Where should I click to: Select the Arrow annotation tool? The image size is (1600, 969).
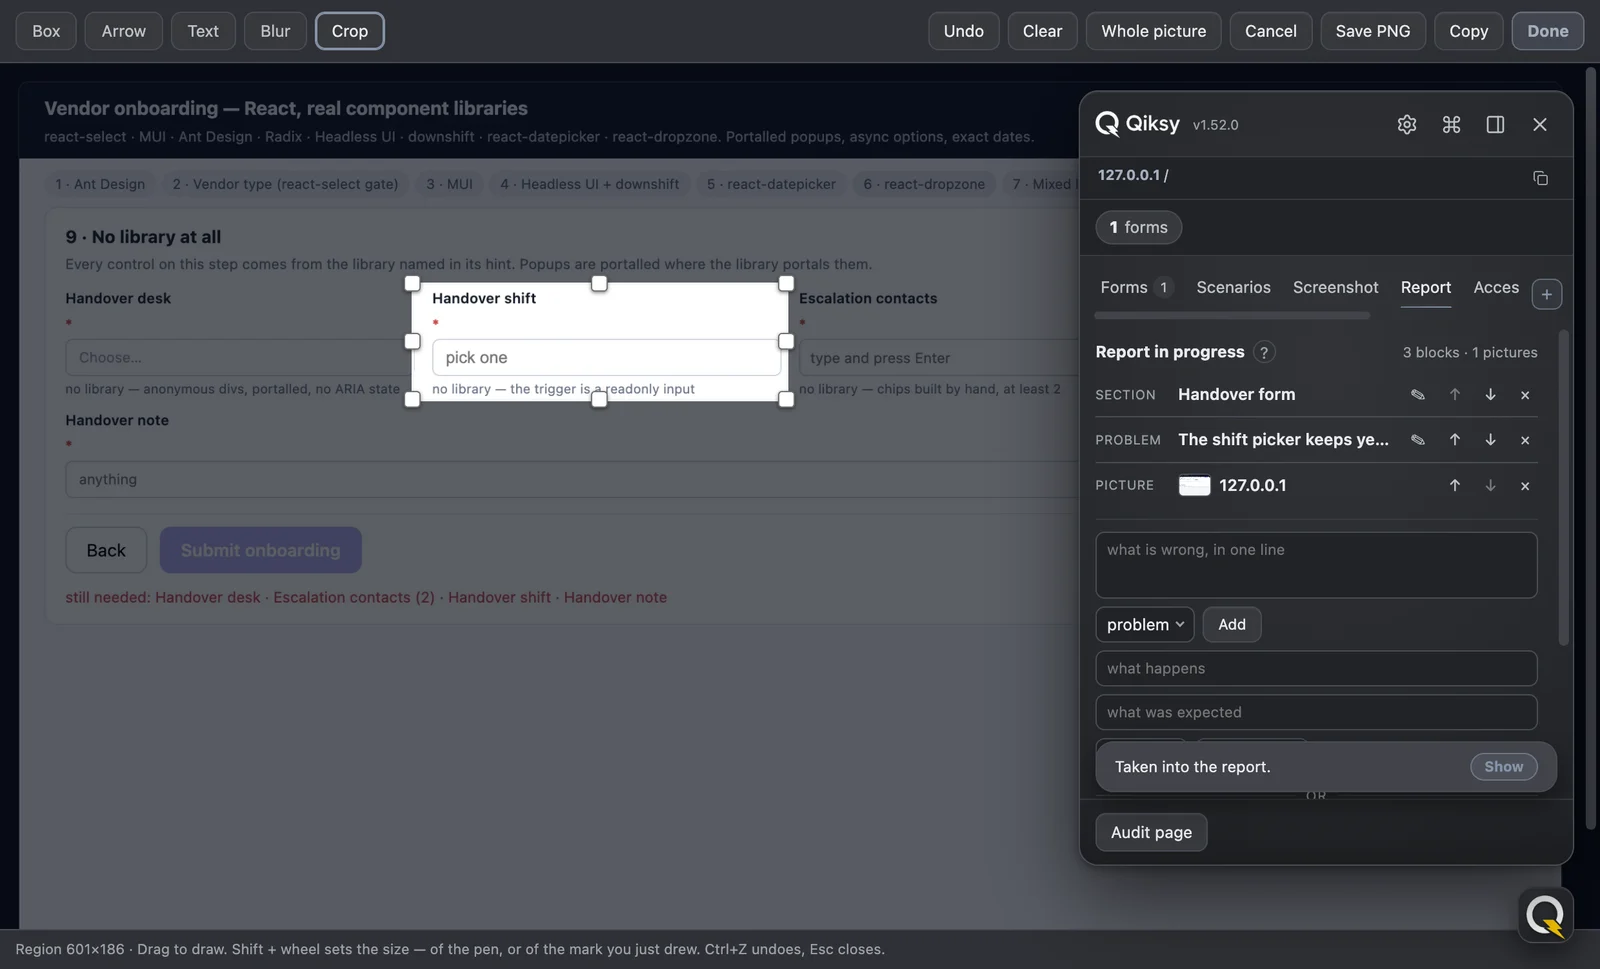point(123,31)
